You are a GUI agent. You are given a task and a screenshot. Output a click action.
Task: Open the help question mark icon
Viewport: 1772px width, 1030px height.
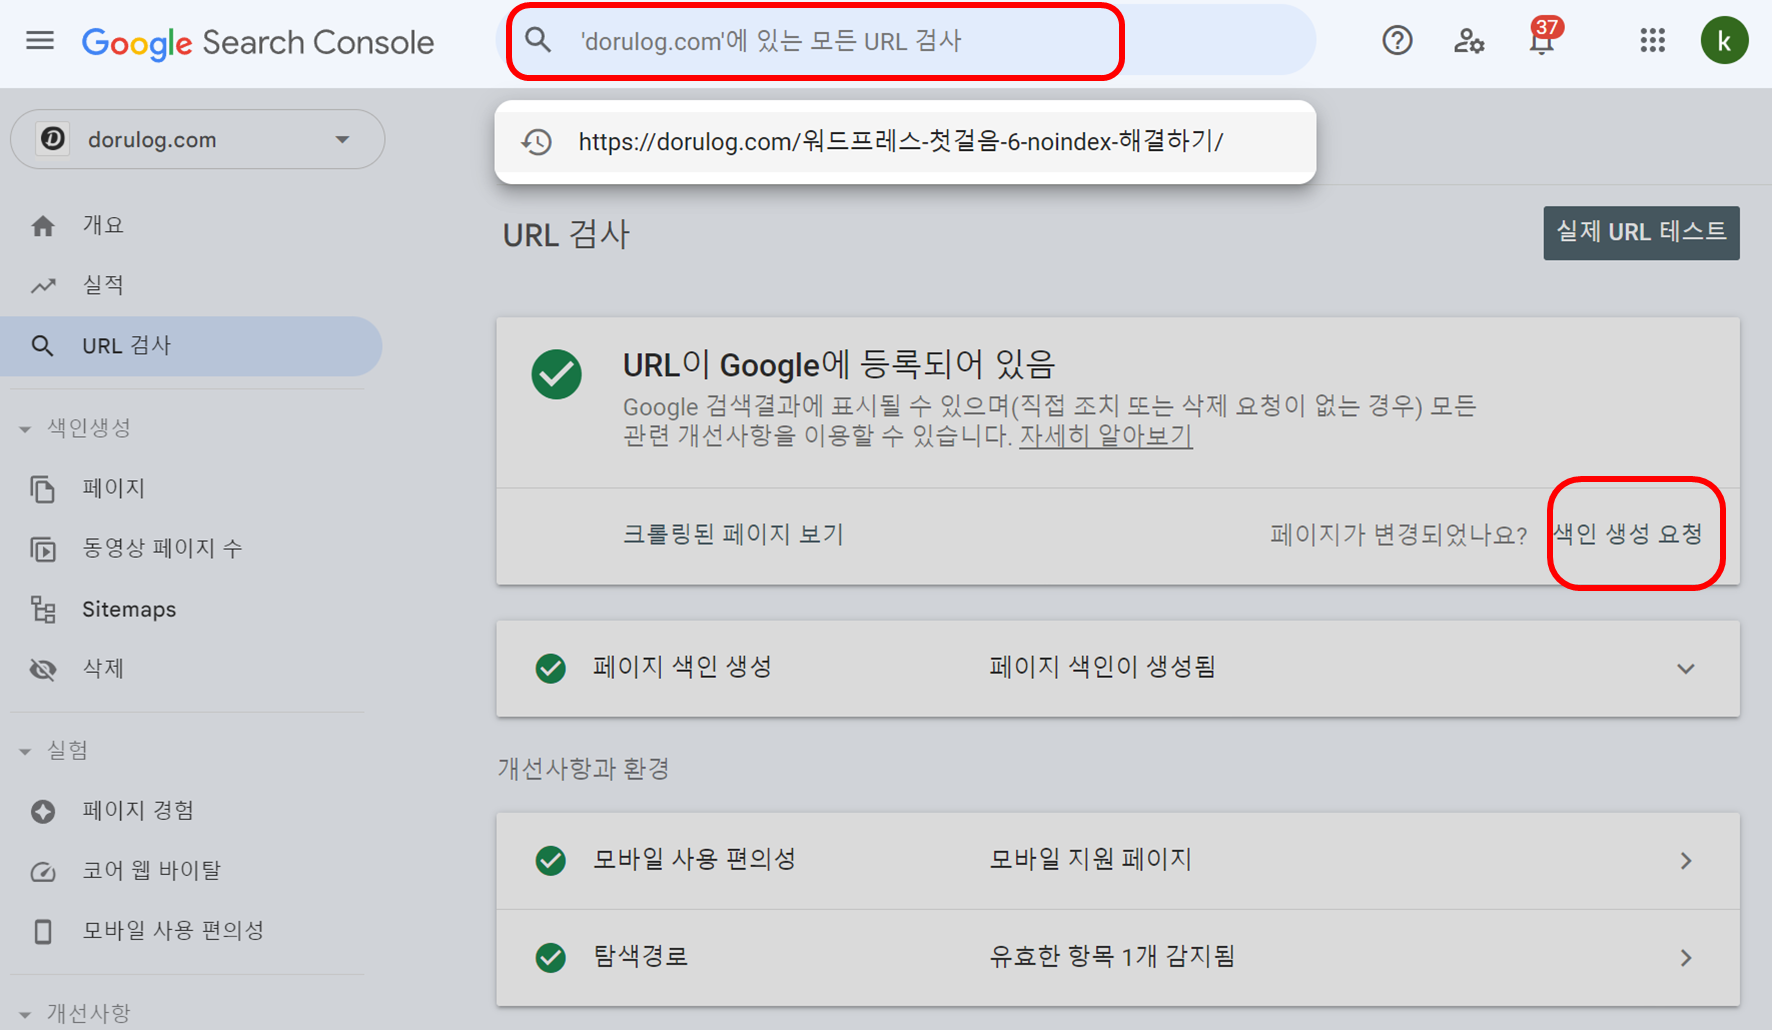click(1397, 41)
